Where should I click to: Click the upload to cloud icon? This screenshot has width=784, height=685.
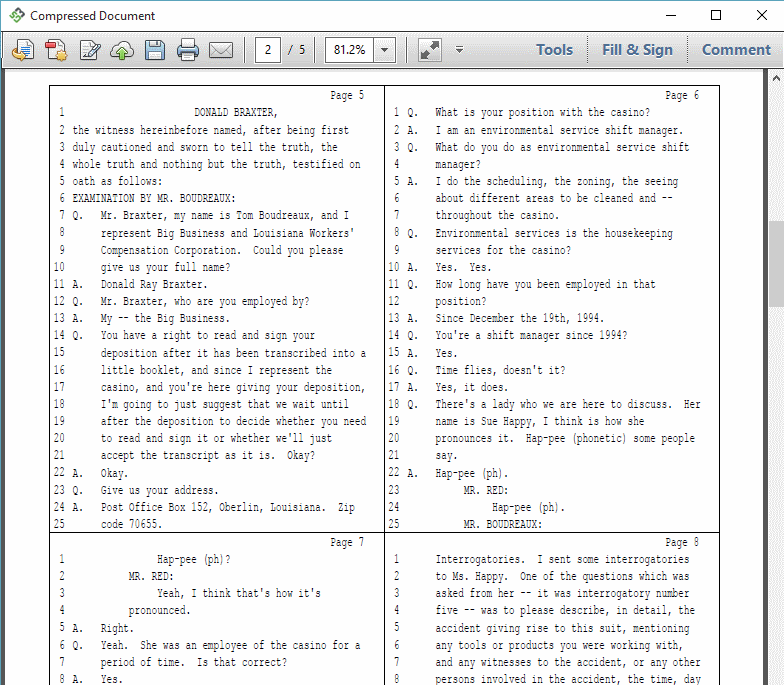click(122, 50)
